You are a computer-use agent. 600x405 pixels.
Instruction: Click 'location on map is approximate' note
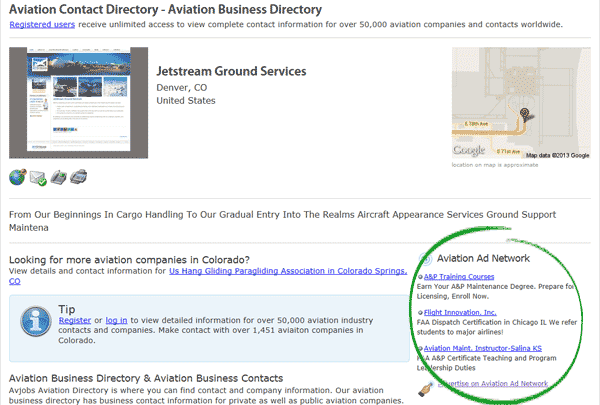pyautogui.click(x=495, y=165)
